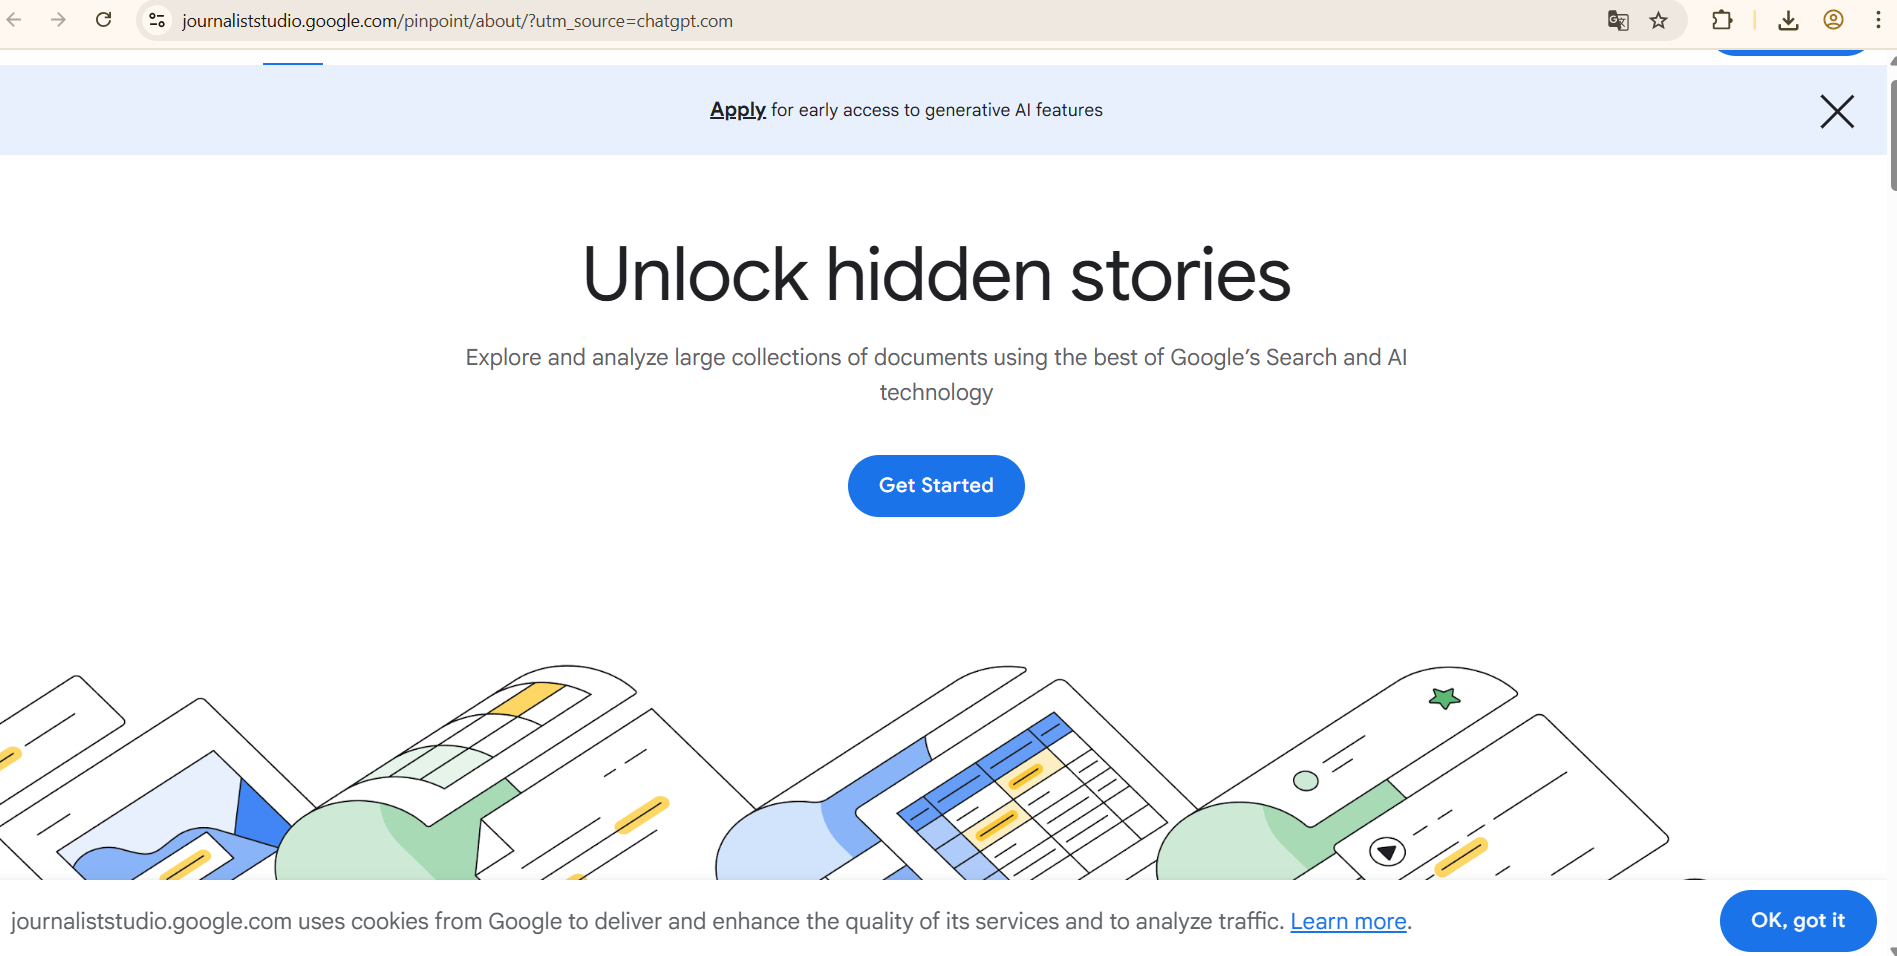Click the vertical page scrollbar
This screenshot has height=956, width=1897.
click(1892, 135)
